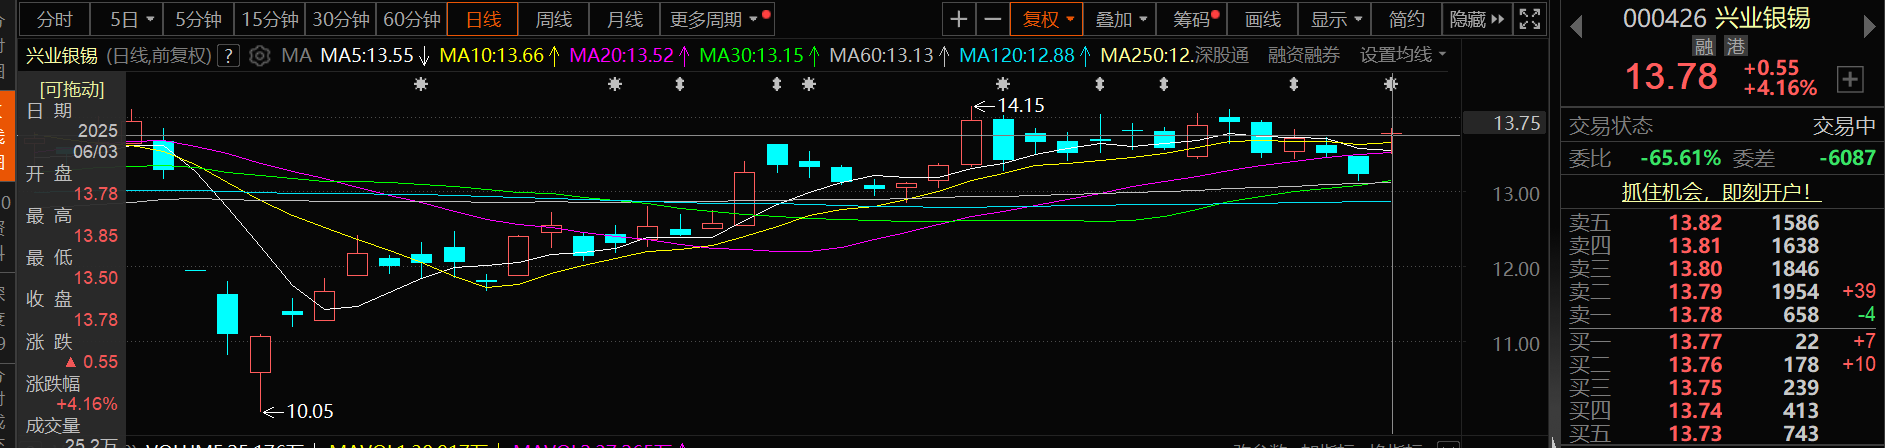The height and width of the screenshot is (448, 1885).
Task: Click the 港 badge under stock name
Action: (x=1735, y=46)
